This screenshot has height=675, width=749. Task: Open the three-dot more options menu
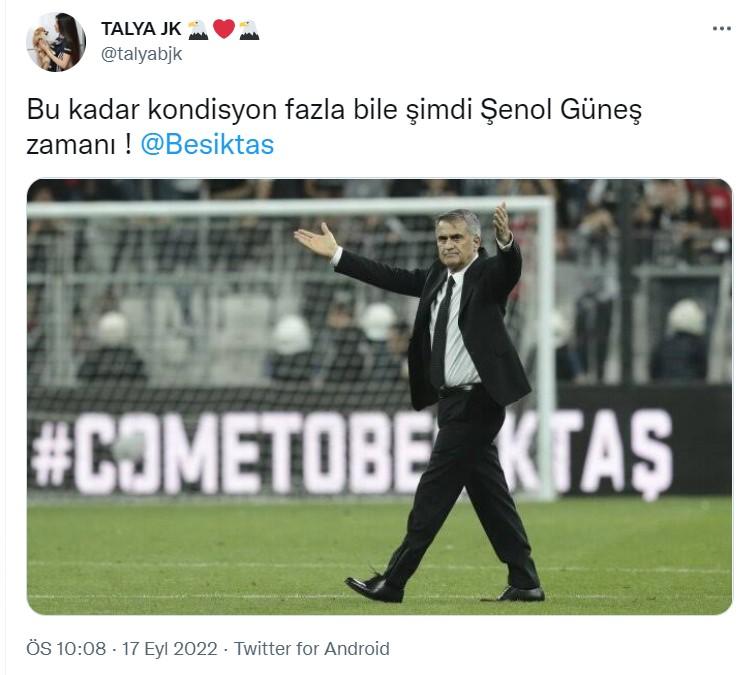click(721, 29)
